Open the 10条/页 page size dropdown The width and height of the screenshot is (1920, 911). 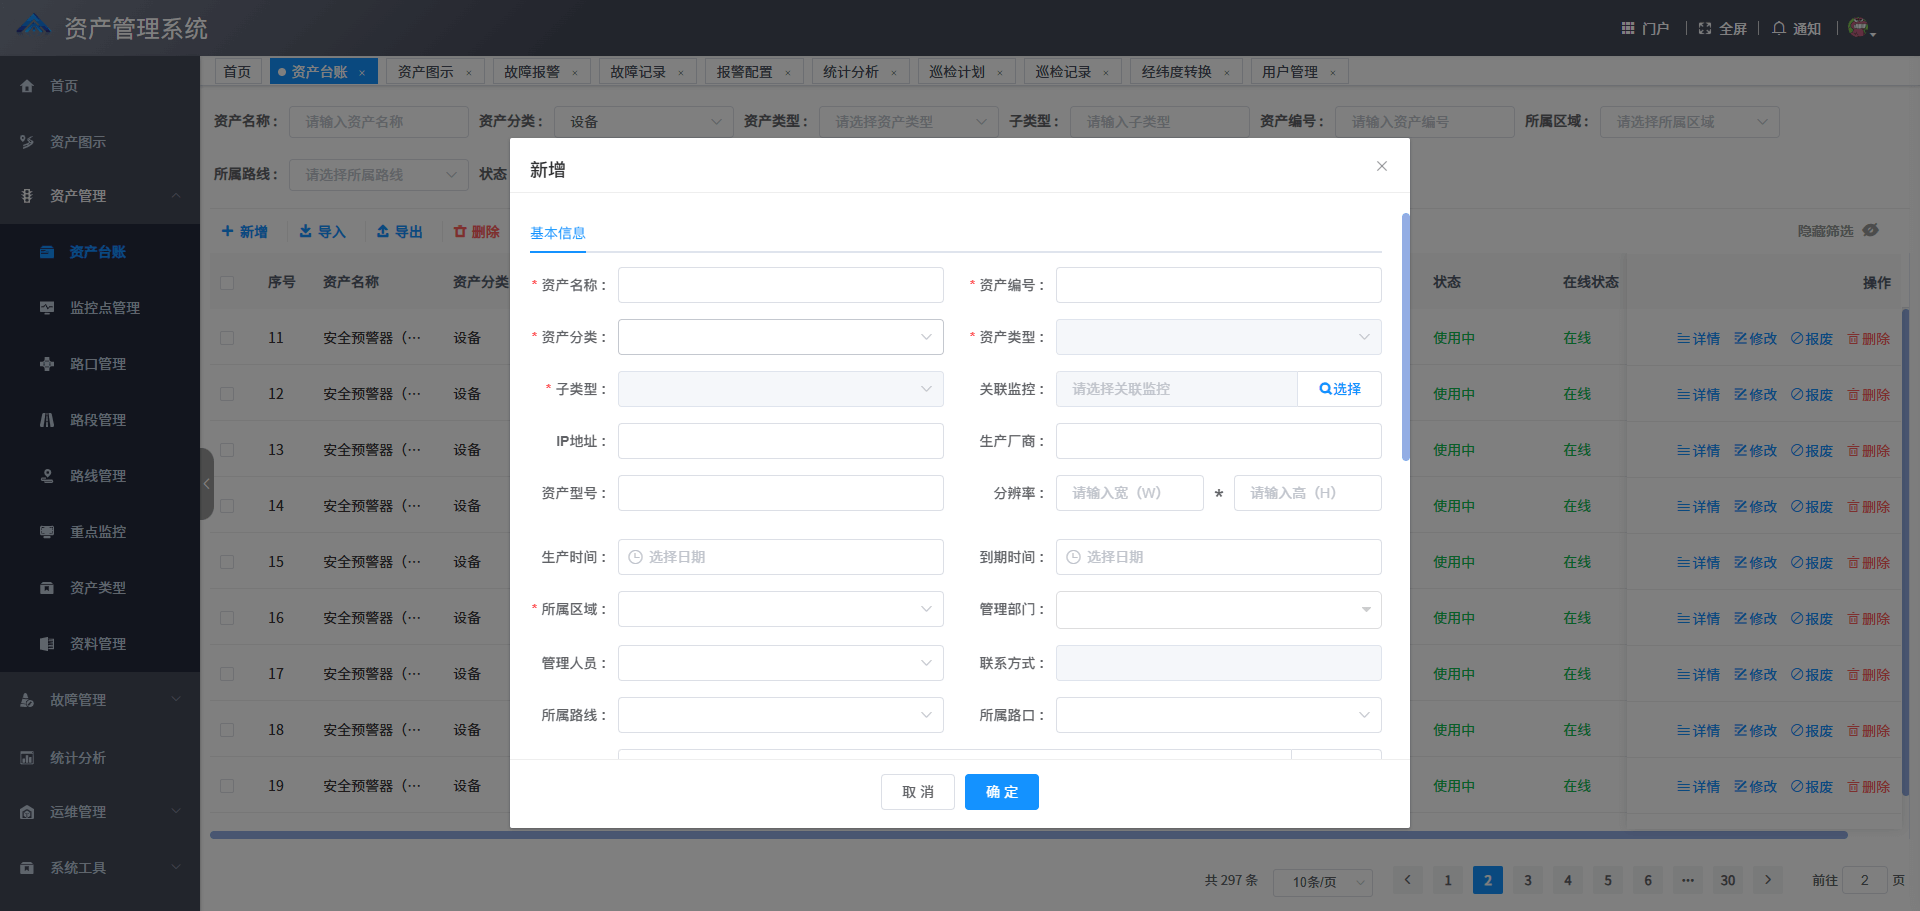point(1322,881)
